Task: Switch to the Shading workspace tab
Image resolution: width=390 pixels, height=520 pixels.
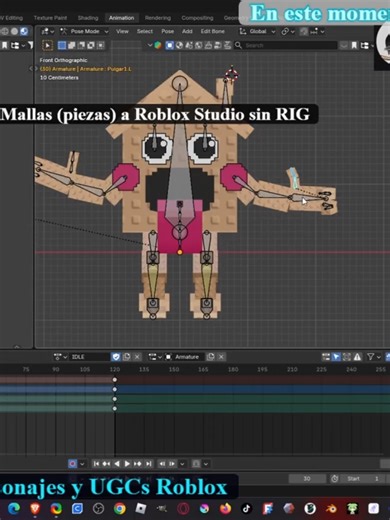Action: 88,18
